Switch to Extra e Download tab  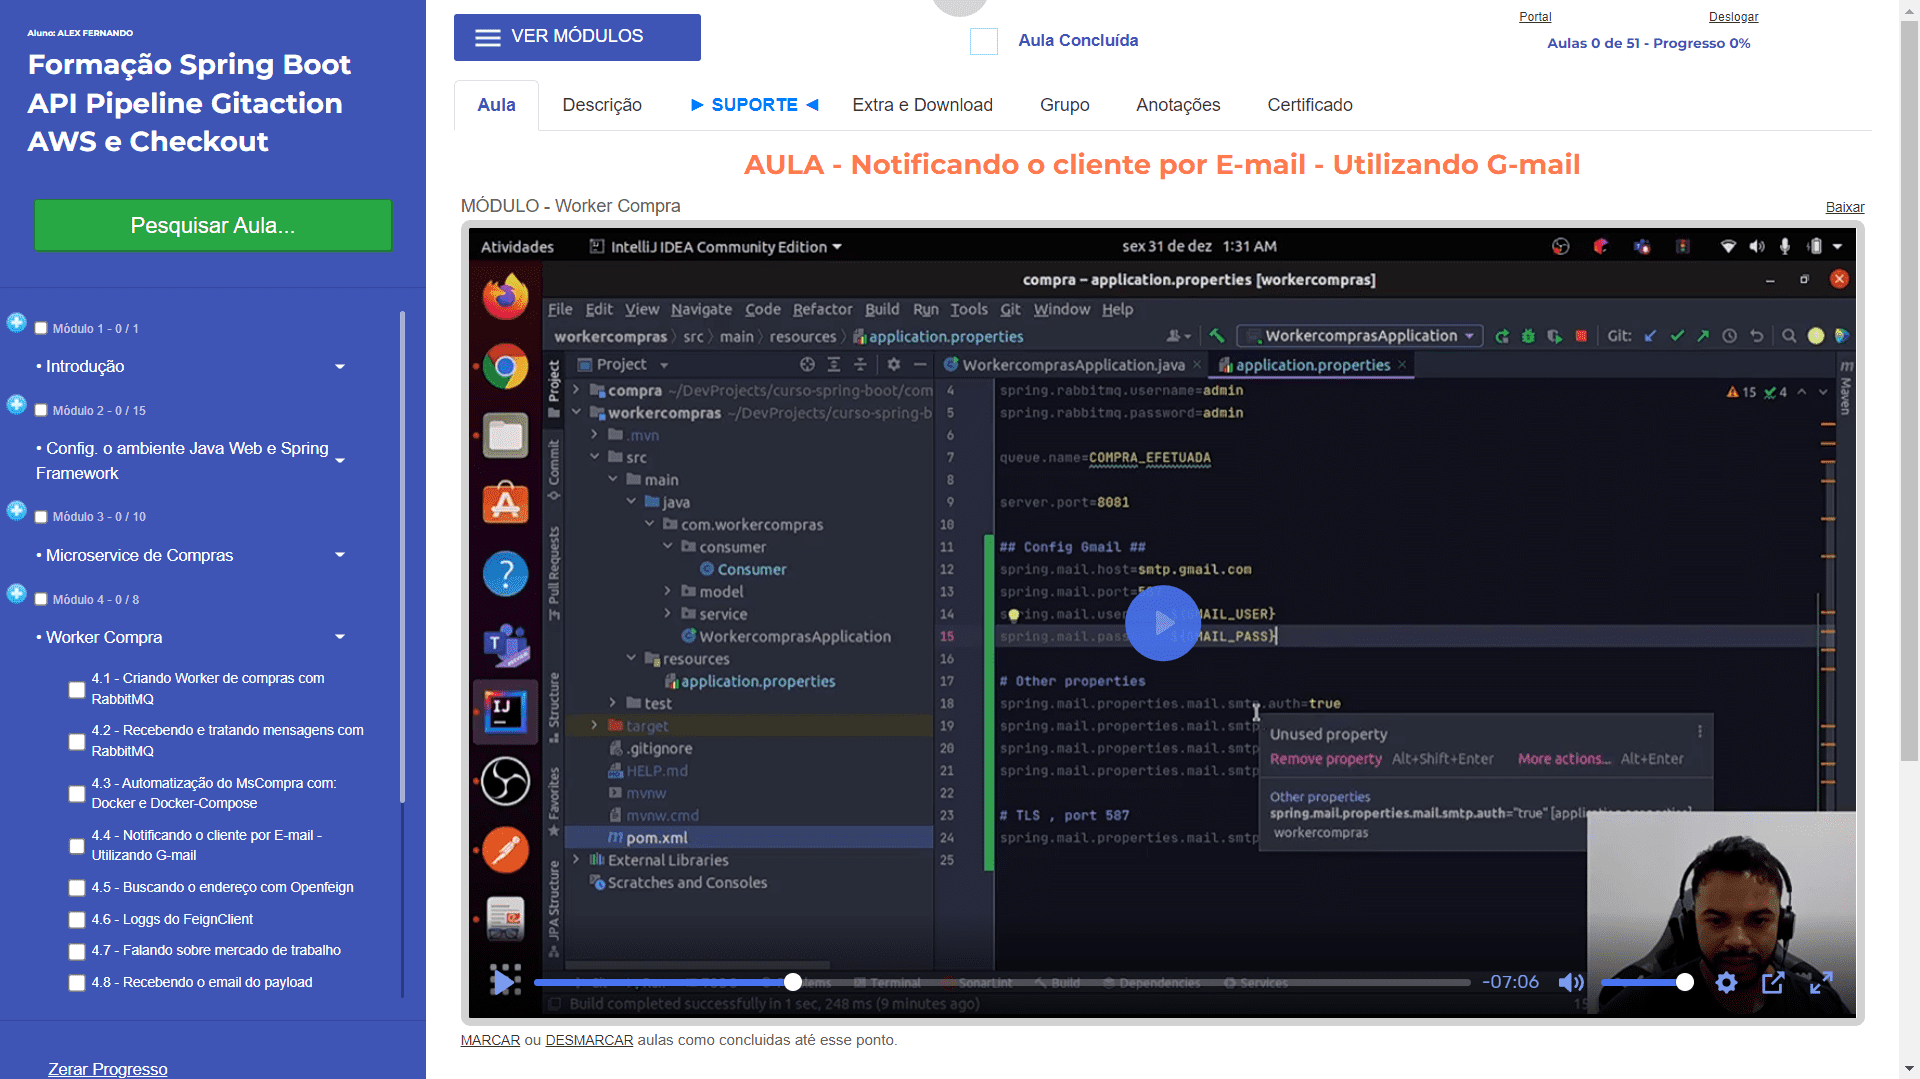pyautogui.click(x=922, y=105)
